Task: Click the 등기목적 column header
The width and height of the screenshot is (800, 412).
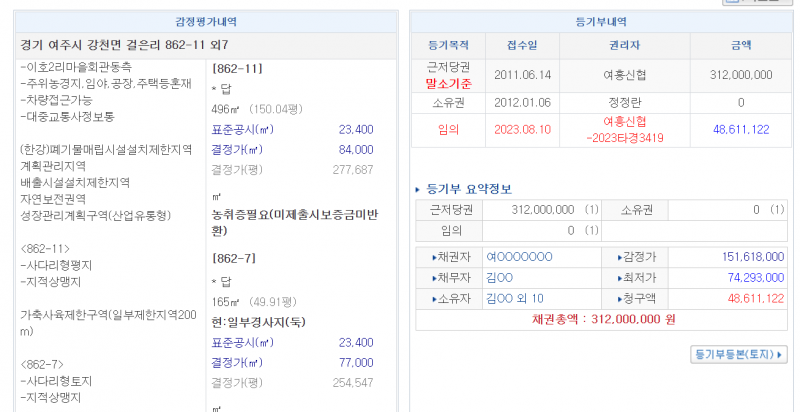Action: pyautogui.click(x=449, y=45)
